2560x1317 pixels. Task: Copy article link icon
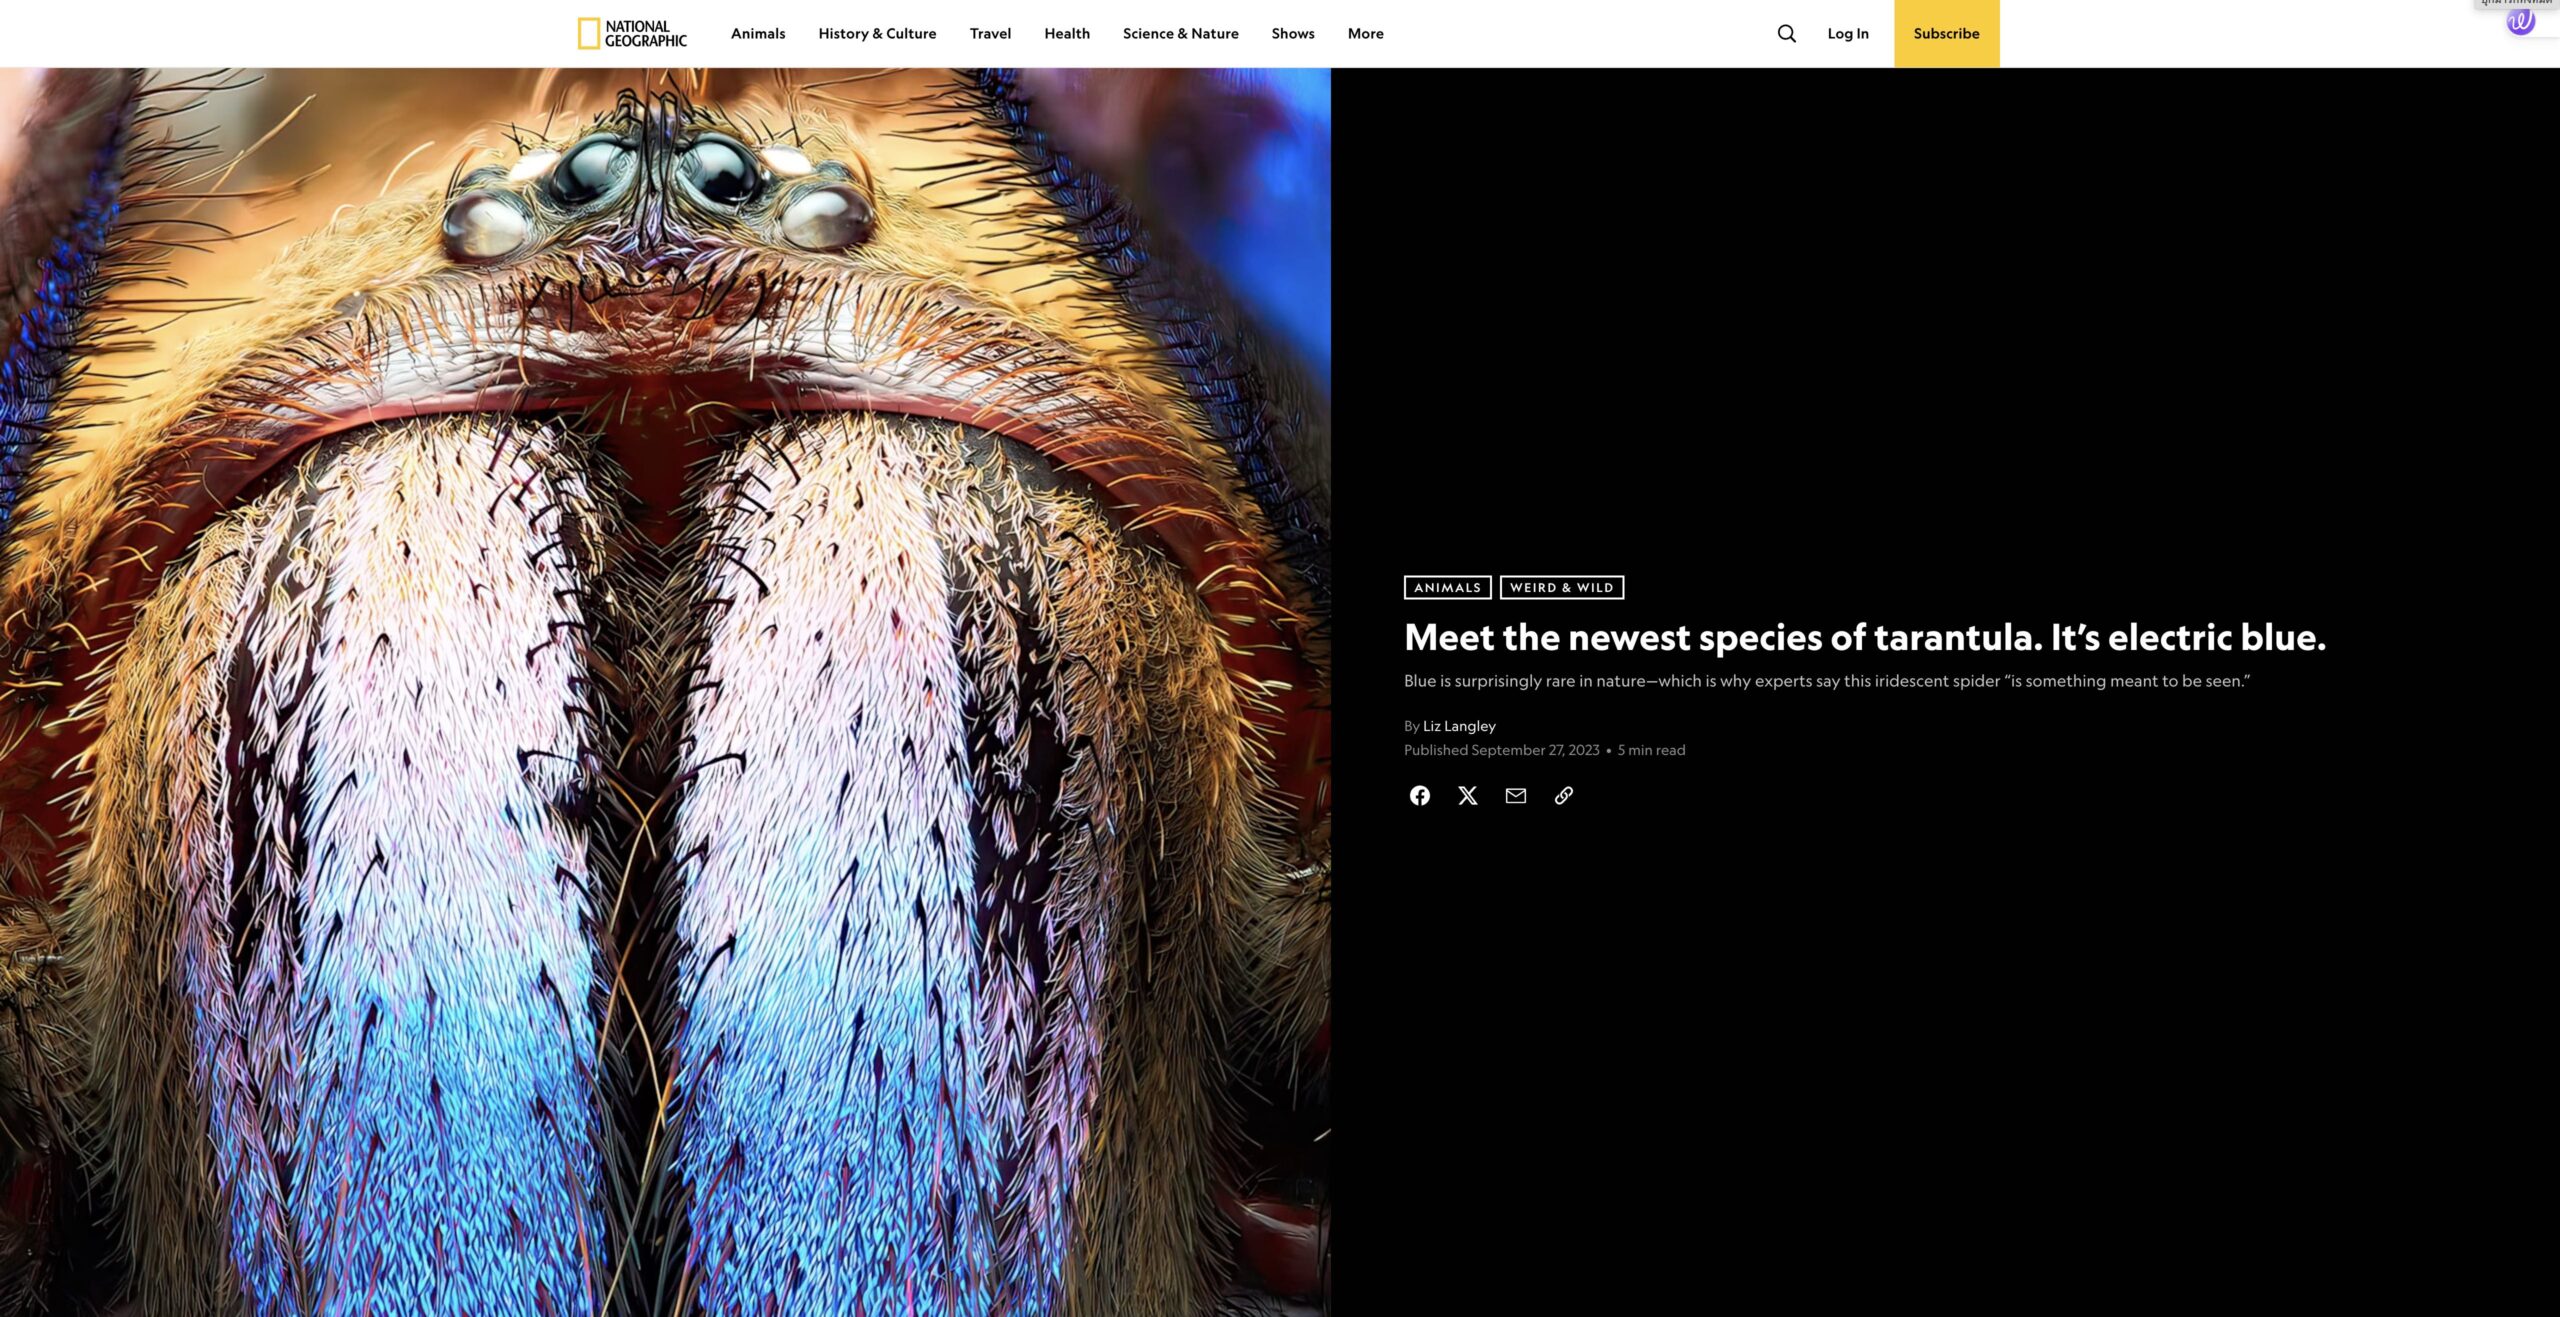(1563, 795)
